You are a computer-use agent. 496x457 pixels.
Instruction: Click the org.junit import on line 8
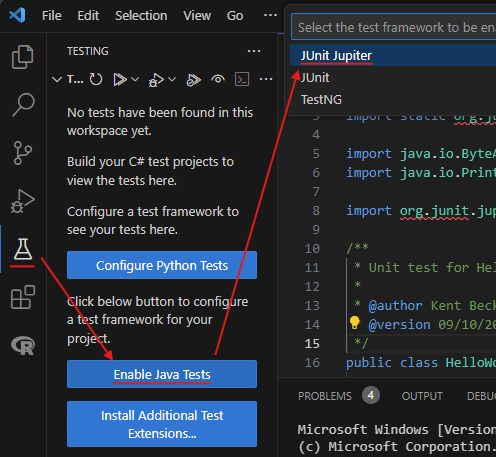tap(421, 211)
